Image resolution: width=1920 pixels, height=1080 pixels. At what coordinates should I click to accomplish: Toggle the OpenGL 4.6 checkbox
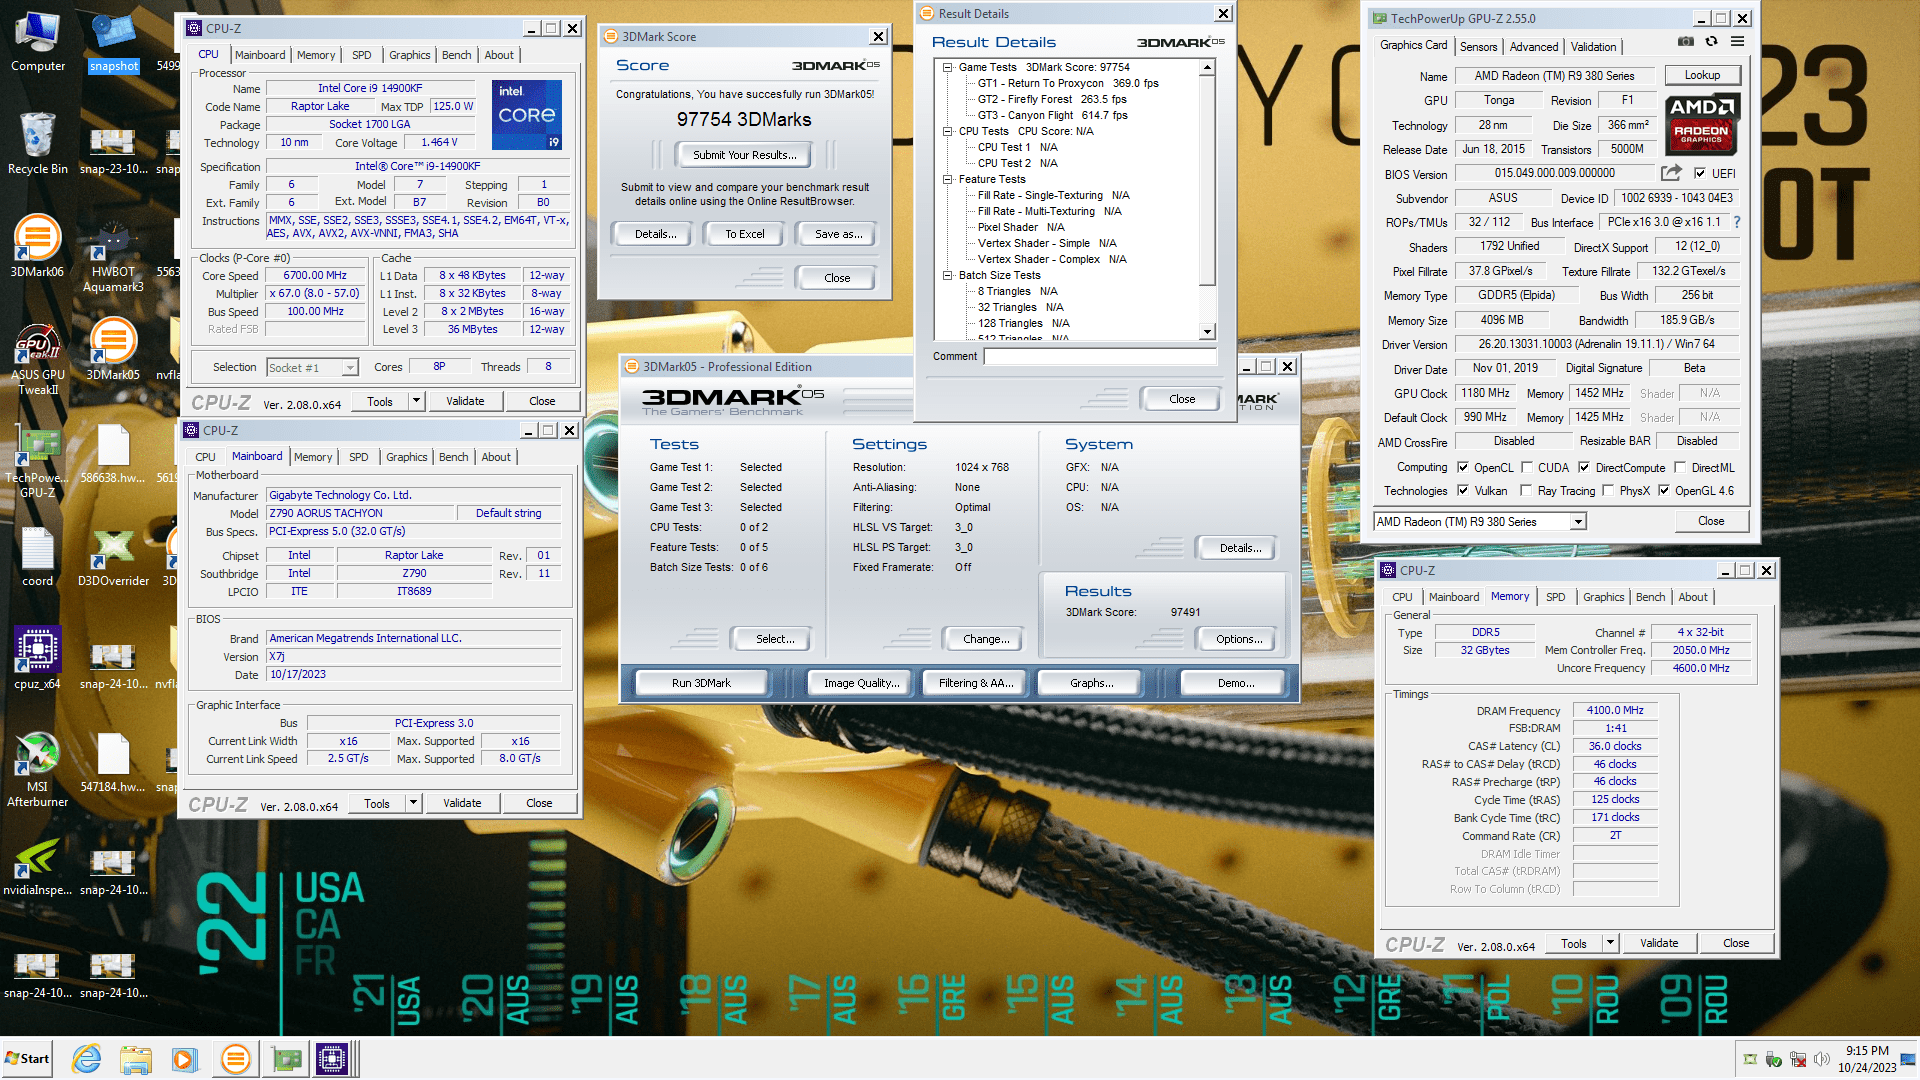pos(1664,490)
